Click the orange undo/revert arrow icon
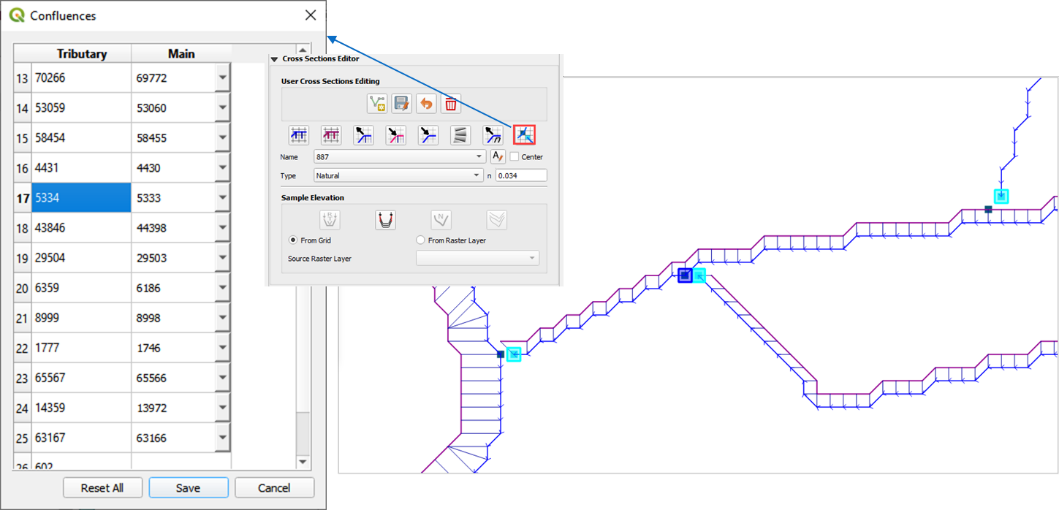This screenshot has width=1059, height=510. 426,104
